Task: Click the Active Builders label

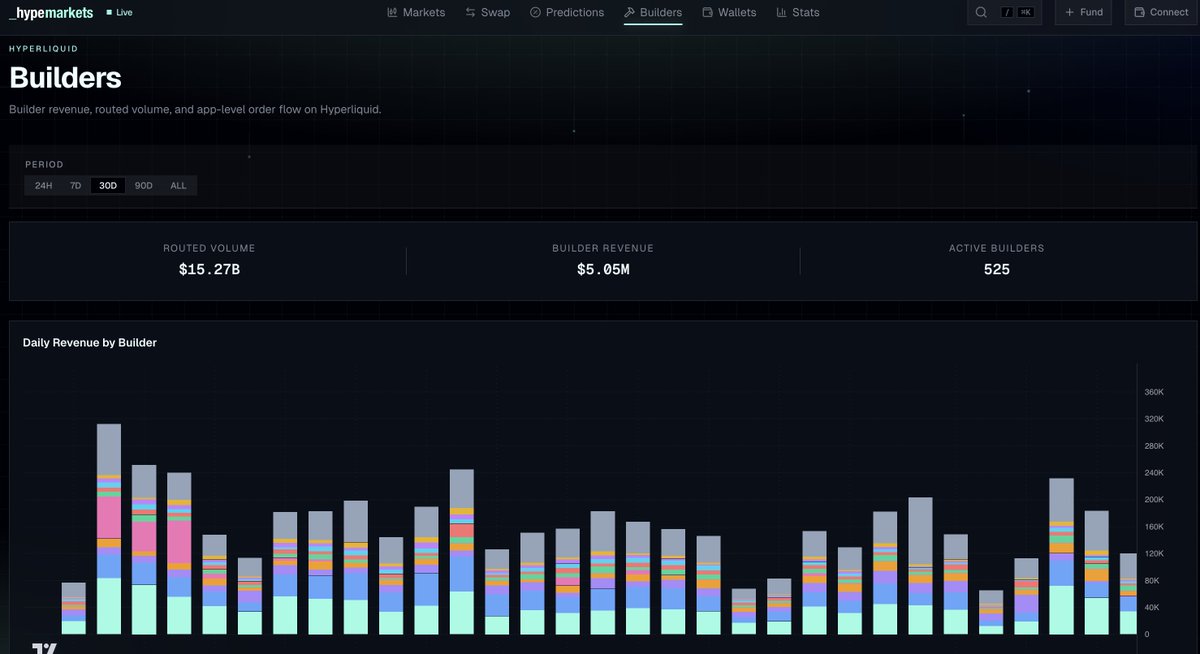Action: [x=996, y=248]
